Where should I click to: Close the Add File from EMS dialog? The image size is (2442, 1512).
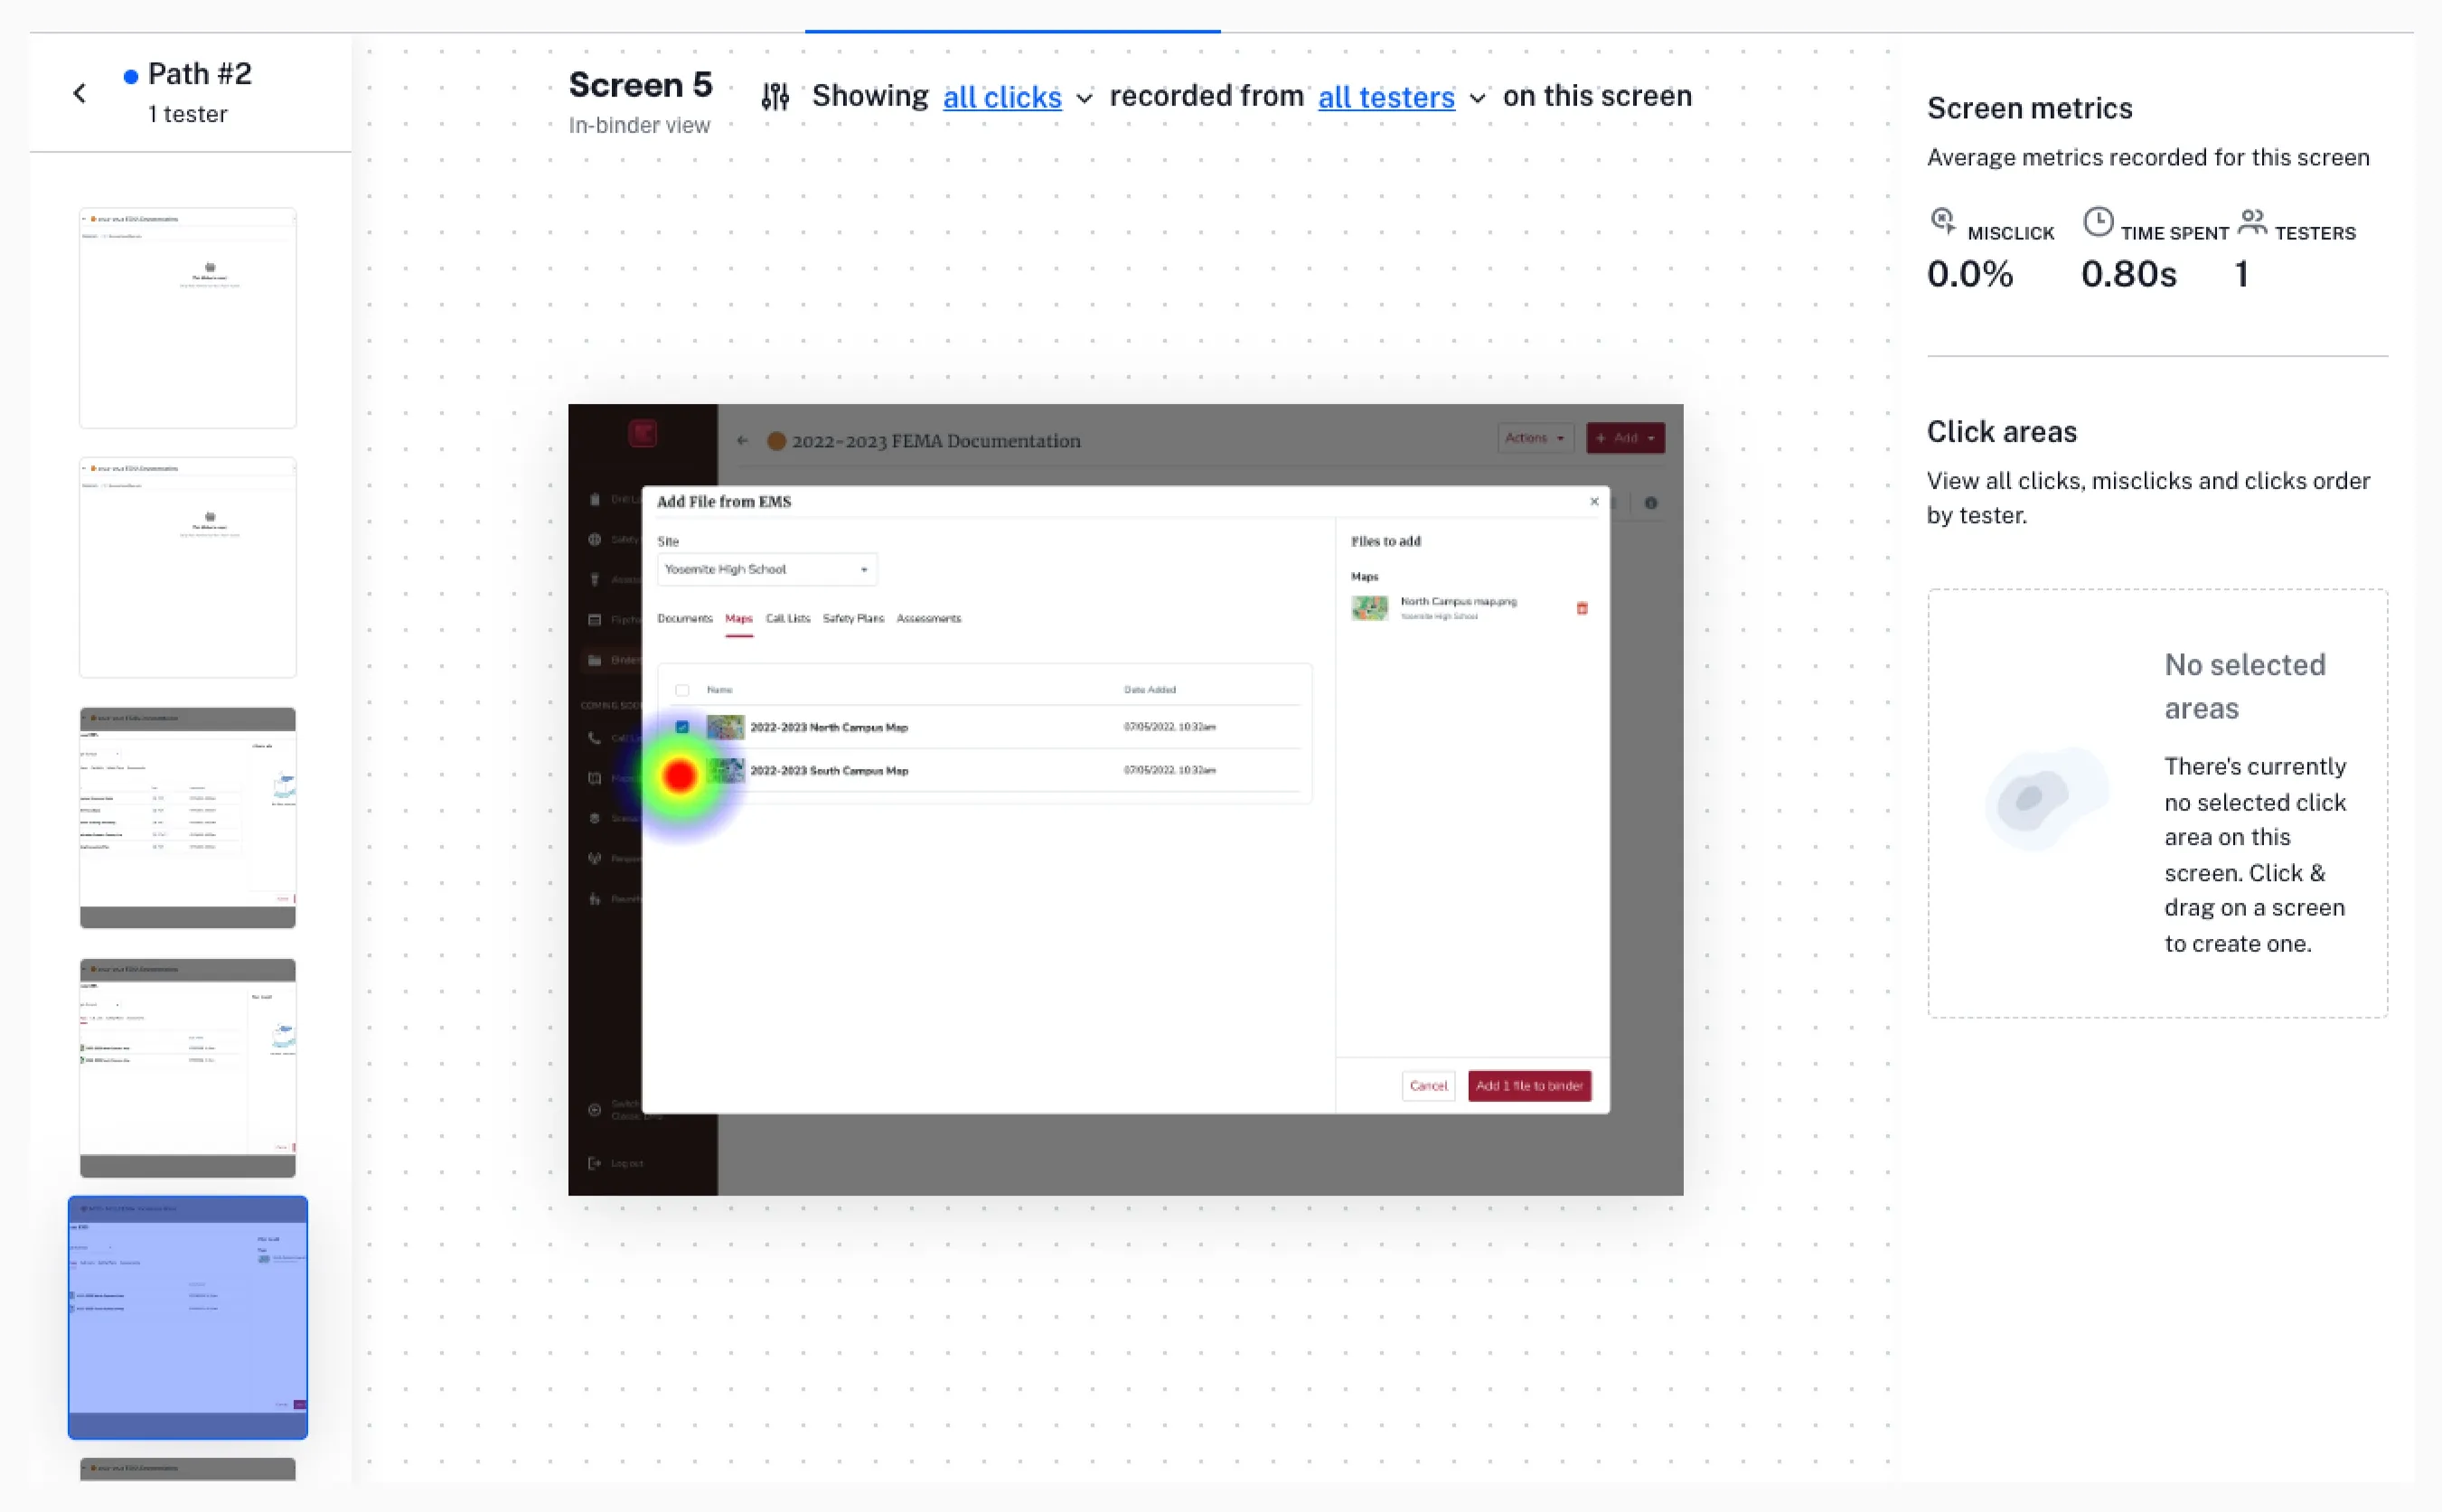pyautogui.click(x=1594, y=502)
